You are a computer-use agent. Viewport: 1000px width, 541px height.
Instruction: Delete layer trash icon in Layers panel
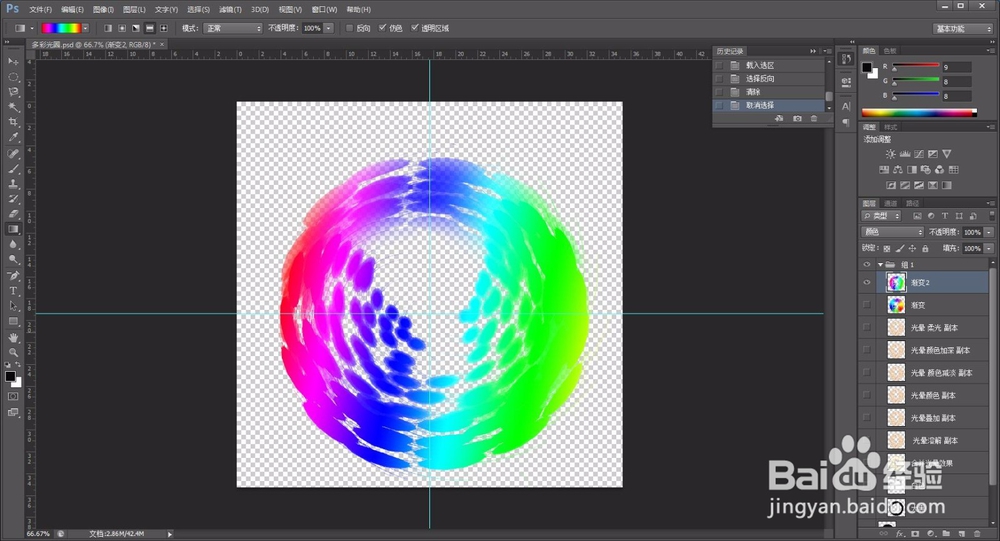[977, 533]
